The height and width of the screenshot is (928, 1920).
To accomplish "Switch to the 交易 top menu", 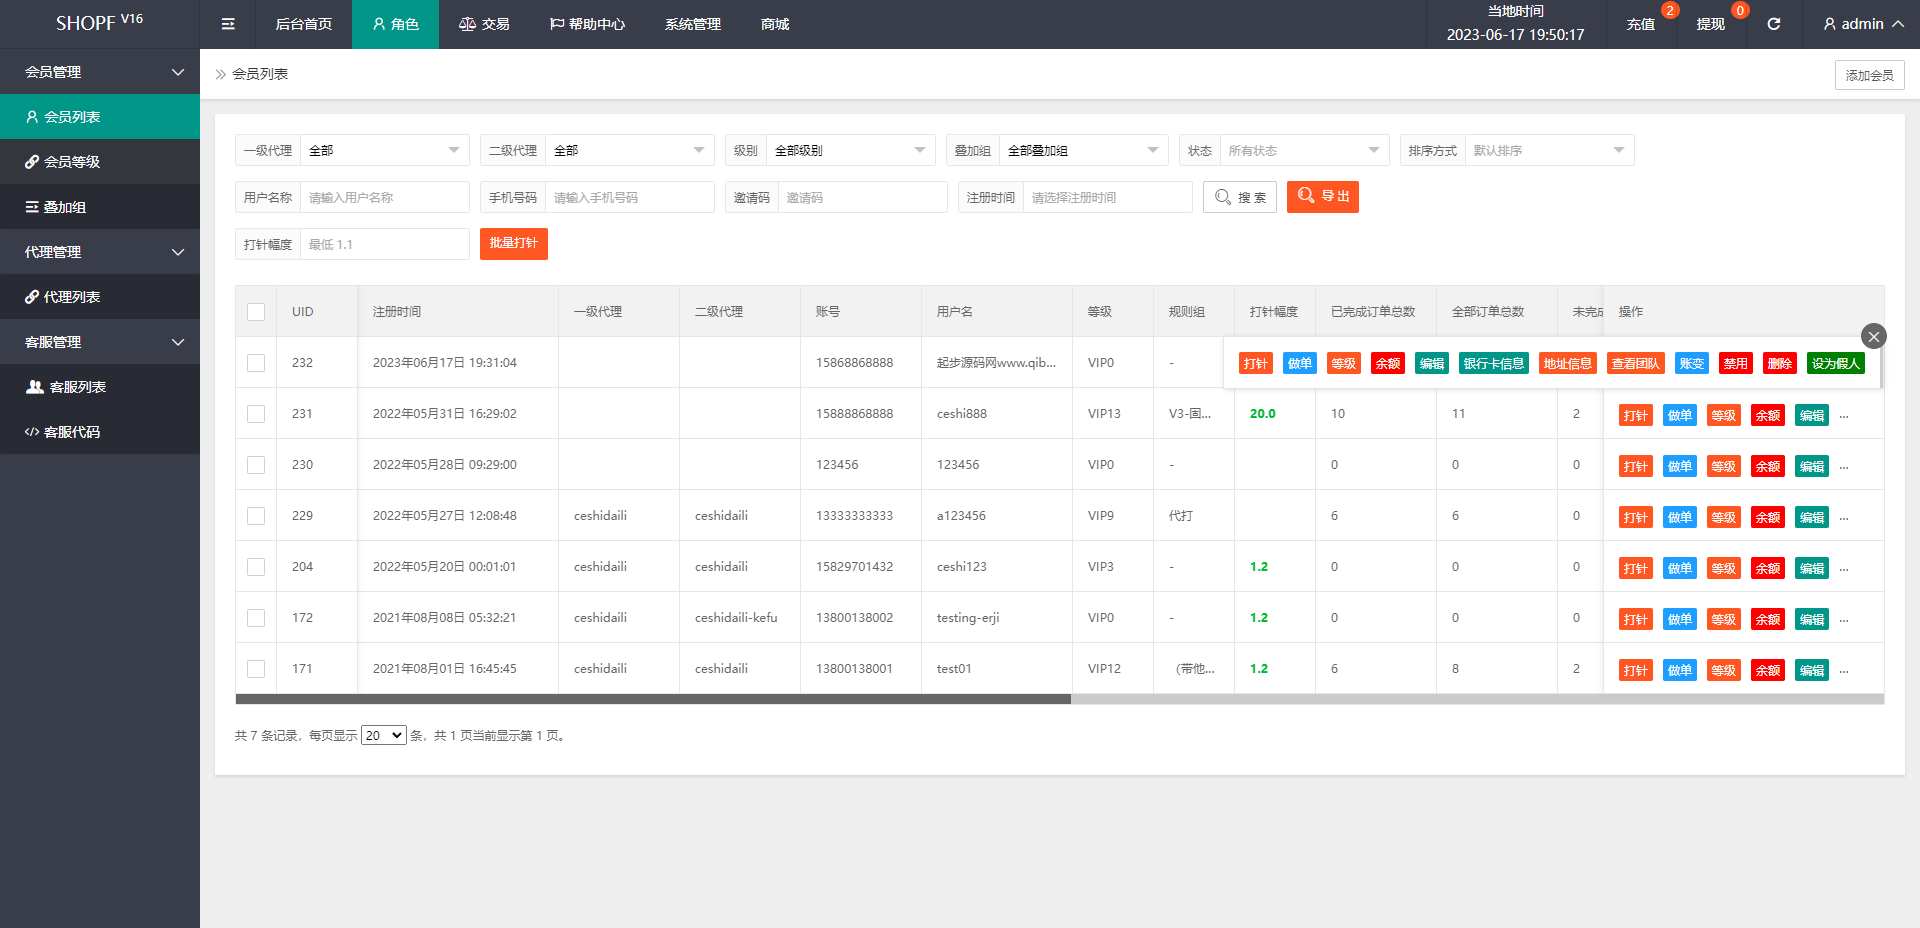I will pyautogui.click(x=484, y=24).
